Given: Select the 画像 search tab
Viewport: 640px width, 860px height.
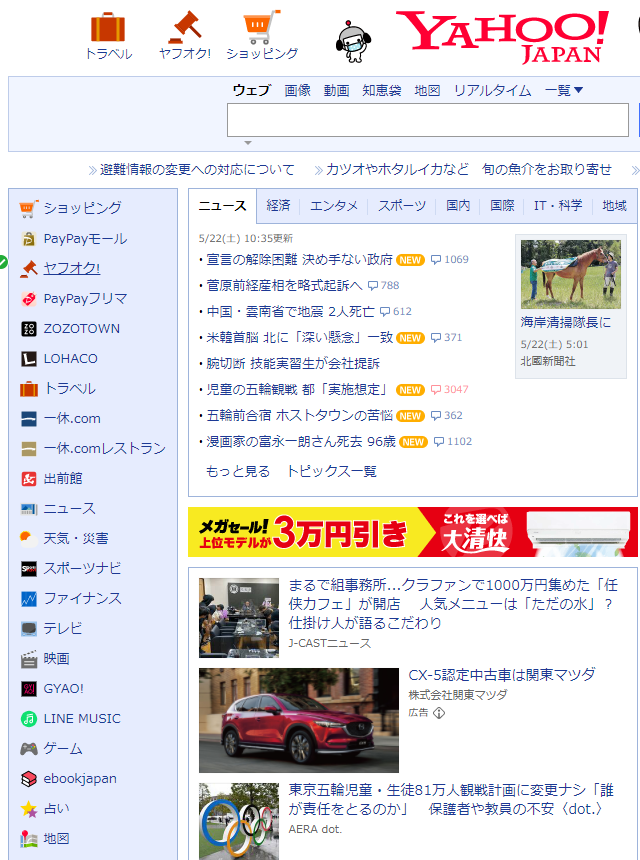Looking at the screenshot, I should tap(297, 90).
